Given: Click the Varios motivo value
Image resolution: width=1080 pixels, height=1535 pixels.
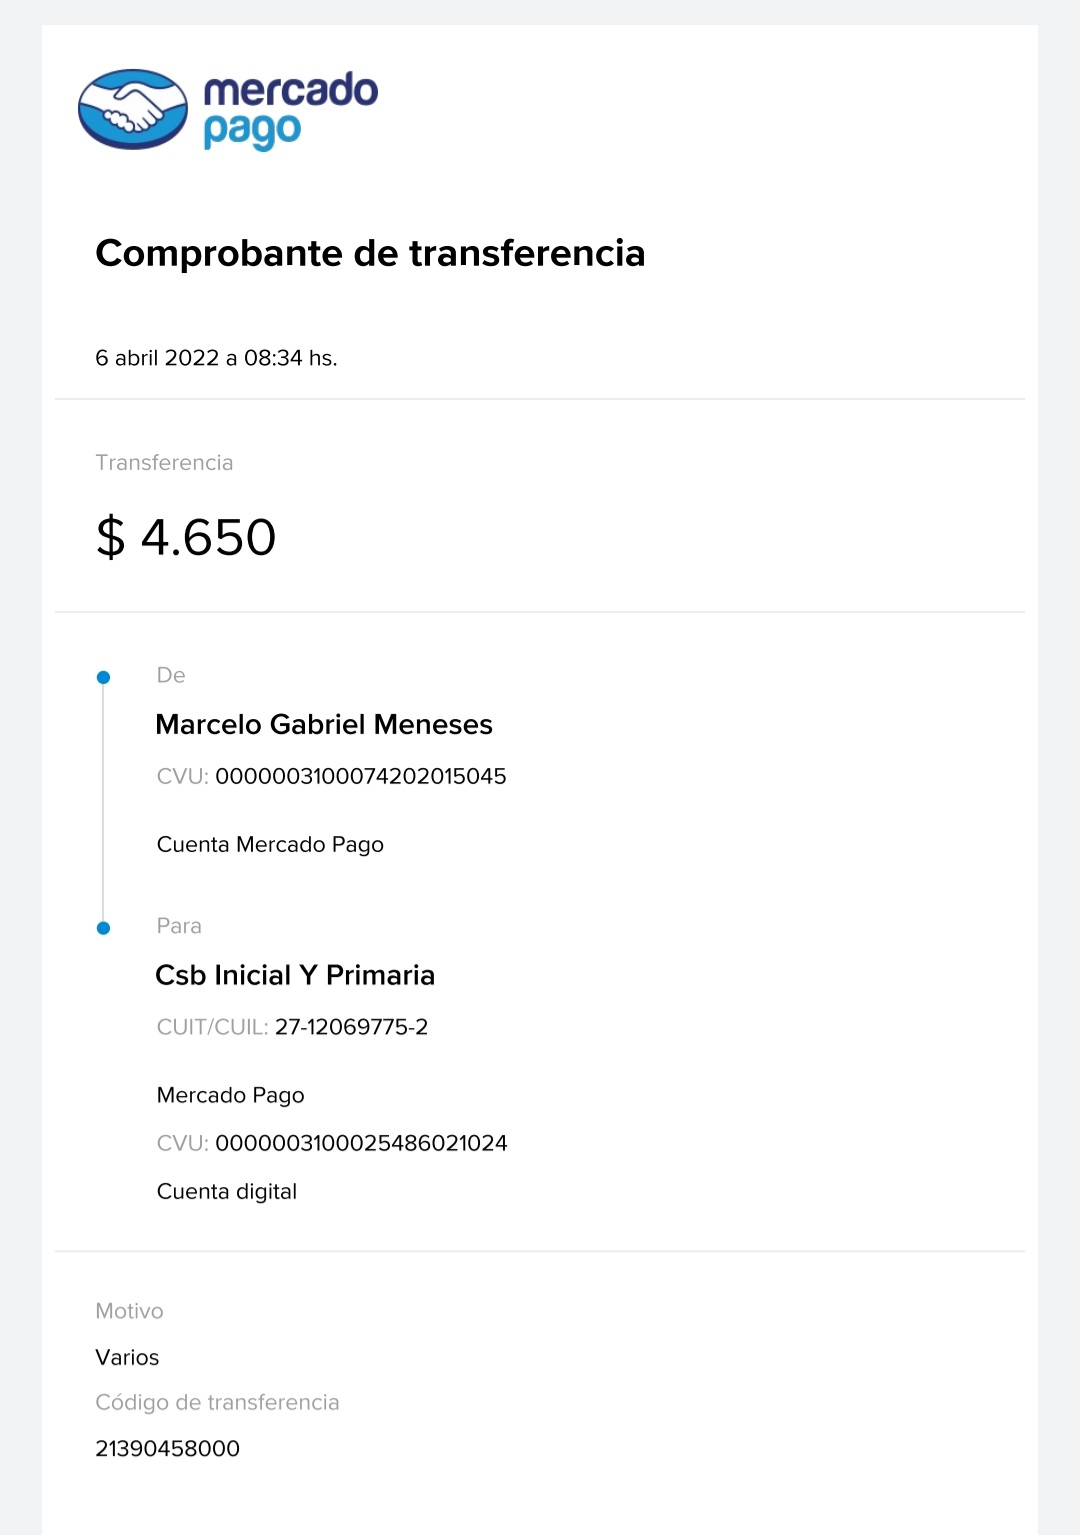Looking at the screenshot, I should point(127,1358).
